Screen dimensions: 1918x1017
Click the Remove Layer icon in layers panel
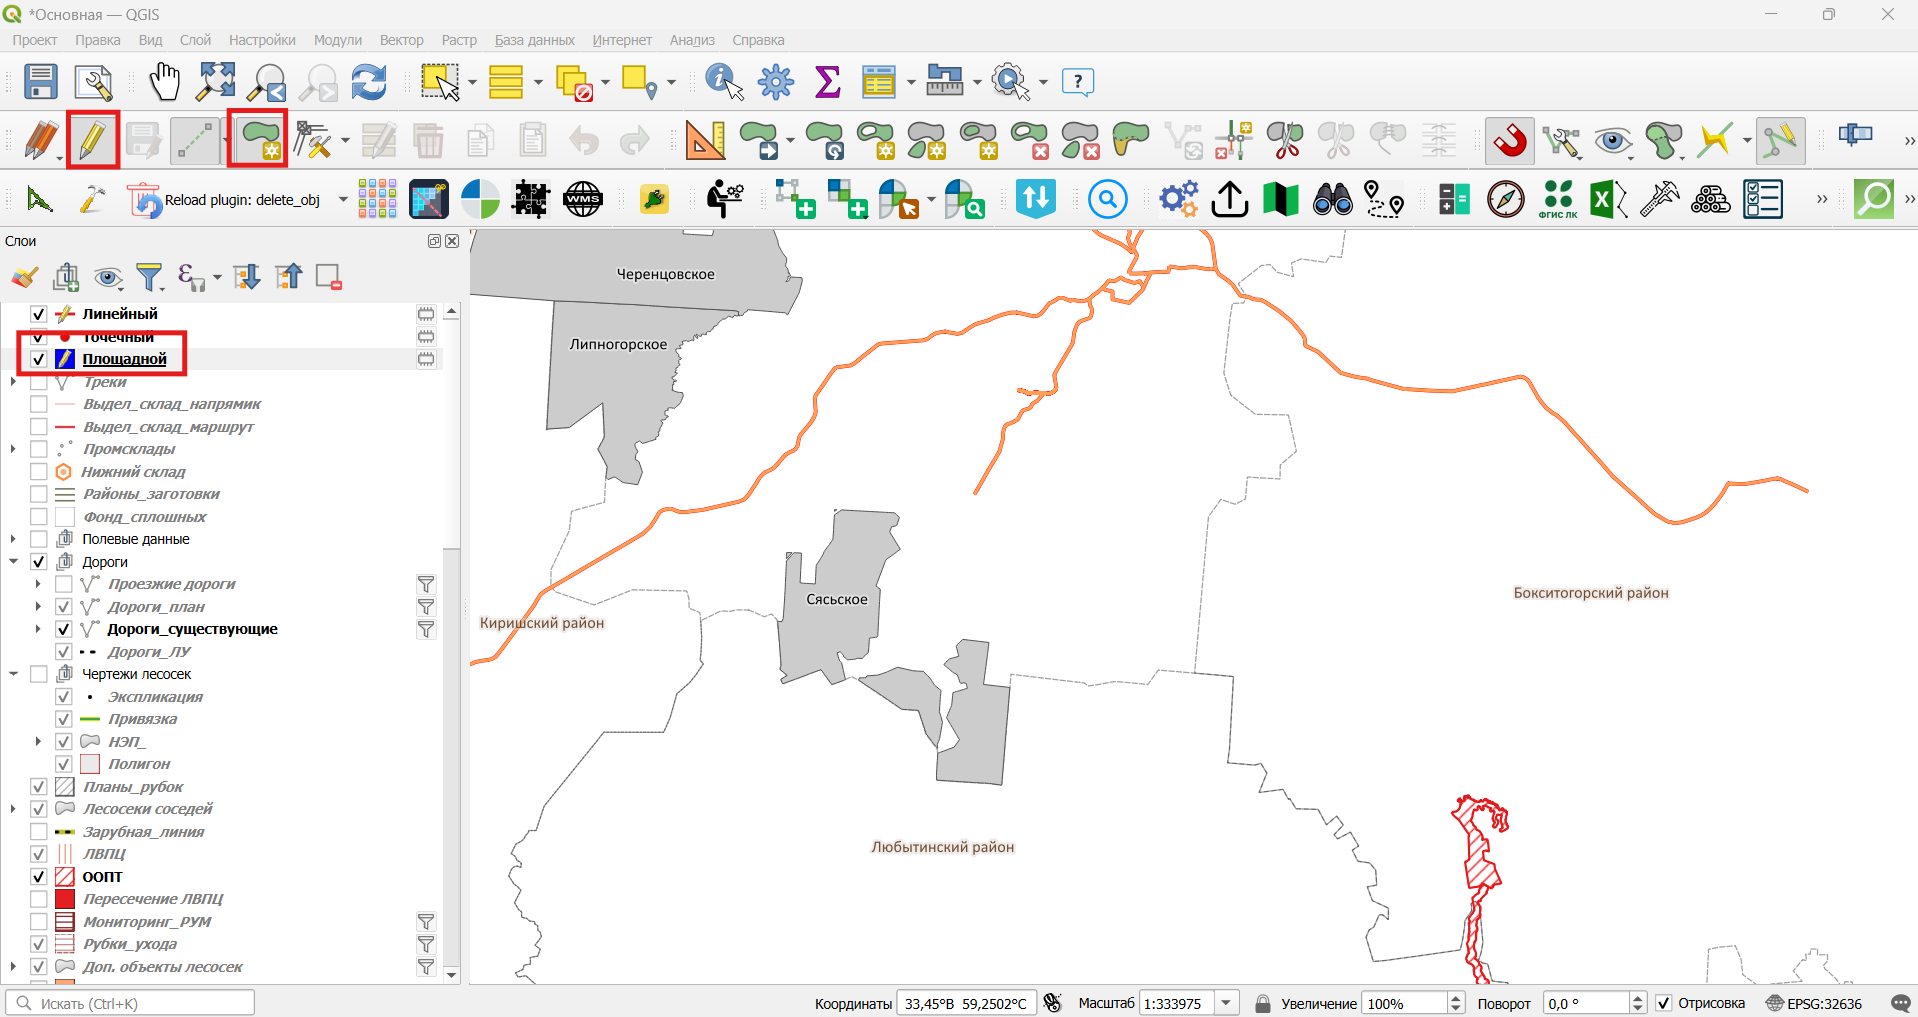tap(329, 277)
